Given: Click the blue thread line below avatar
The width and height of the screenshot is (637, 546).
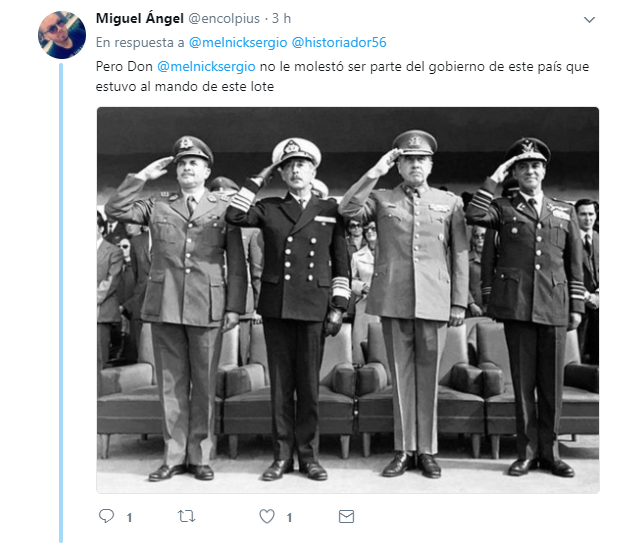Looking at the screenshot, I should pyautogui.click(x=61, y=303).
